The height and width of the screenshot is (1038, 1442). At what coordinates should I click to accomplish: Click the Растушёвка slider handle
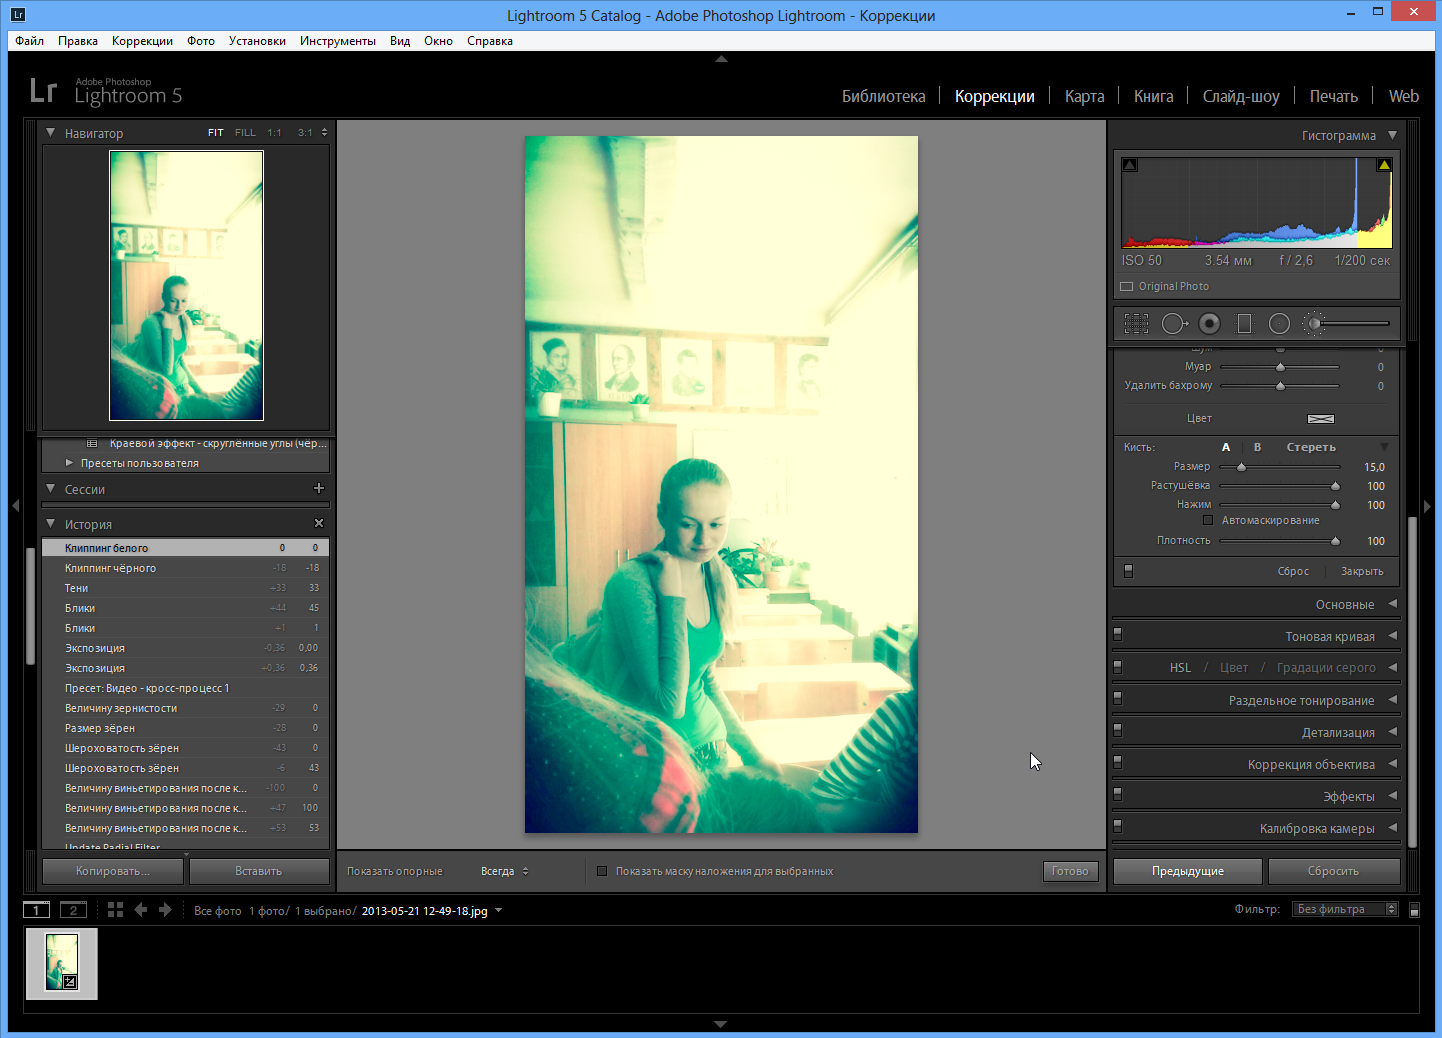pos(1335,486)
